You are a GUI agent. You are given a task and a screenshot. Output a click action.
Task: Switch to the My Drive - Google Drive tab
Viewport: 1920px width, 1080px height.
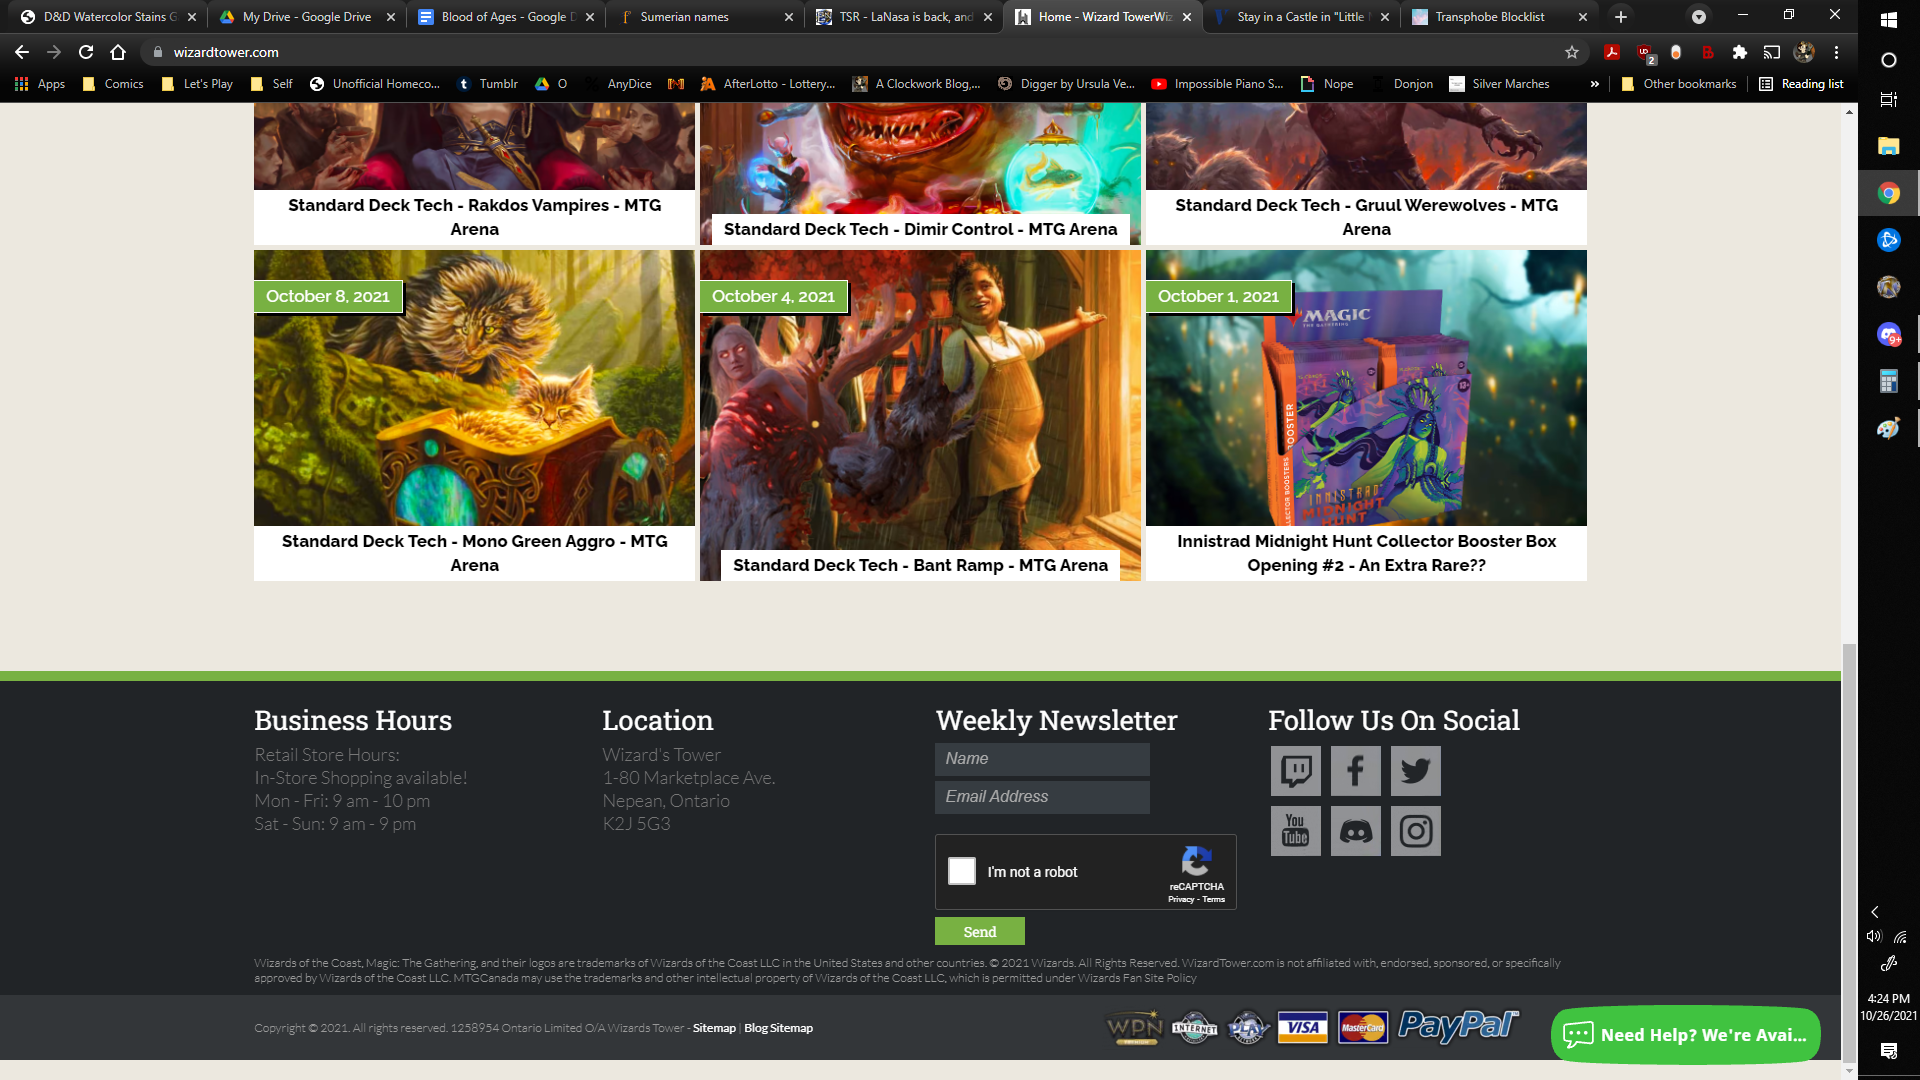tap(306, 17)
